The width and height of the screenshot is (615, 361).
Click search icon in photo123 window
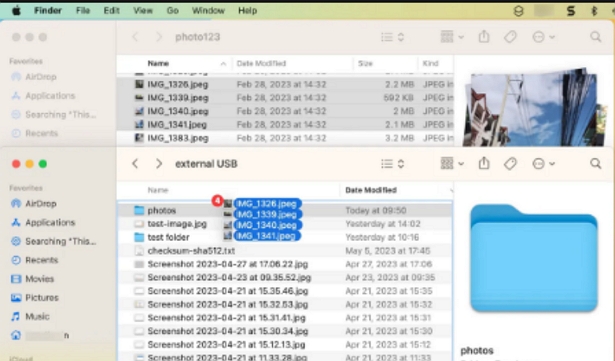tap(595, 37)
